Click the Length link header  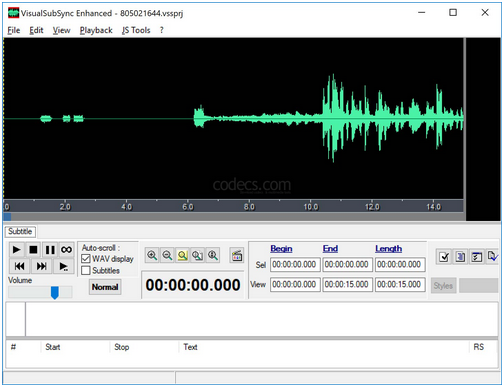pos(388,249)
